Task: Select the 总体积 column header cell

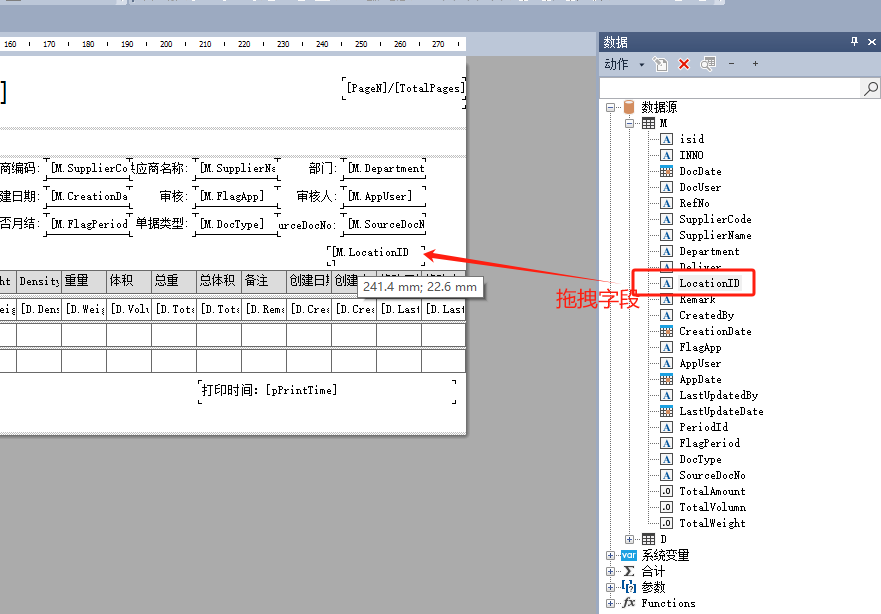Action: (x=219, y=281)
